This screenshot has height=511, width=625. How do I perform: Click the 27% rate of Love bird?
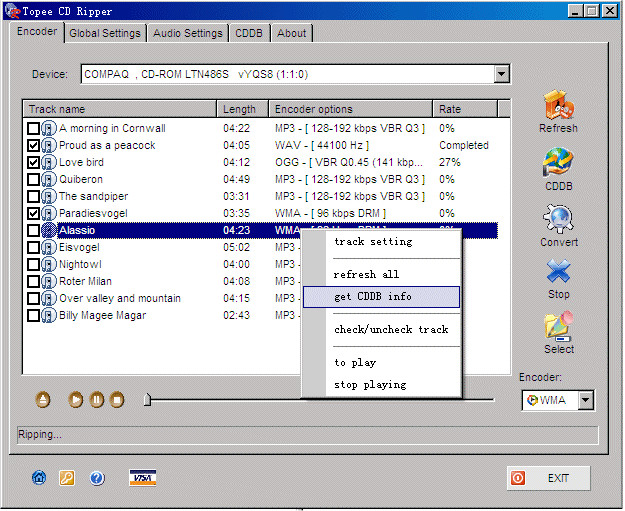[x=450, y=163]
